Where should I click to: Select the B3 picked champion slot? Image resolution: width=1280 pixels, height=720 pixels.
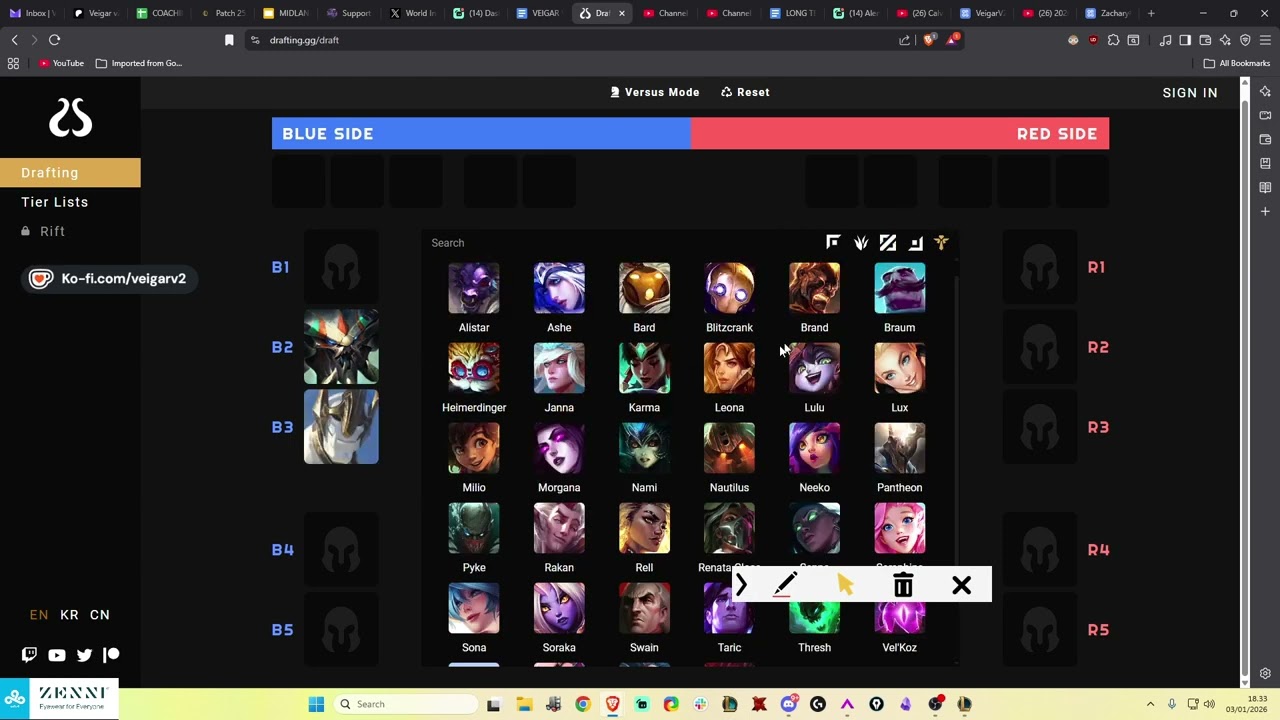(341, 427)
